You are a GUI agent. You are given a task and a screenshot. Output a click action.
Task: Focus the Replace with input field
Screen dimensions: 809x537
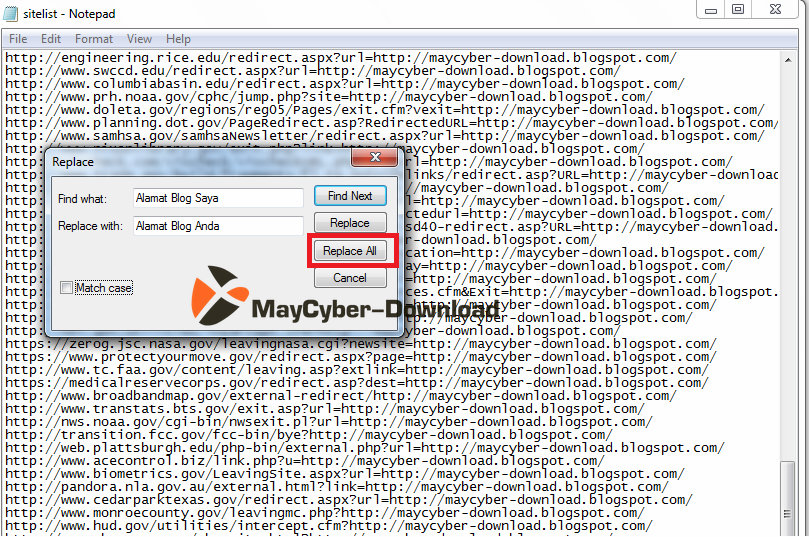point(218,226)
